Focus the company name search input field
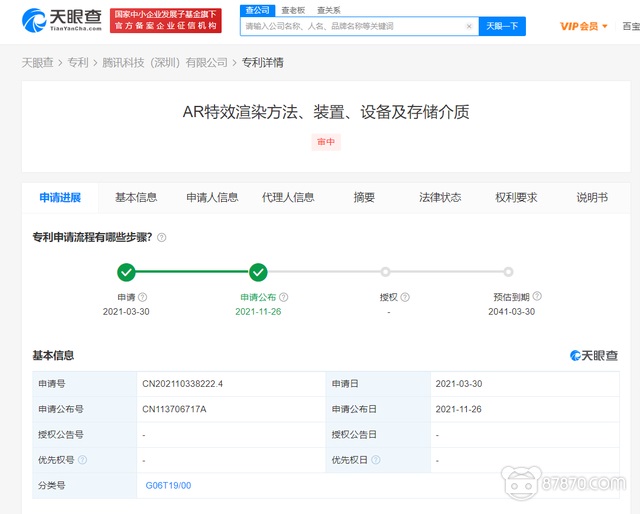The height and width of the screenshot is (514, 640). (350, 26)
